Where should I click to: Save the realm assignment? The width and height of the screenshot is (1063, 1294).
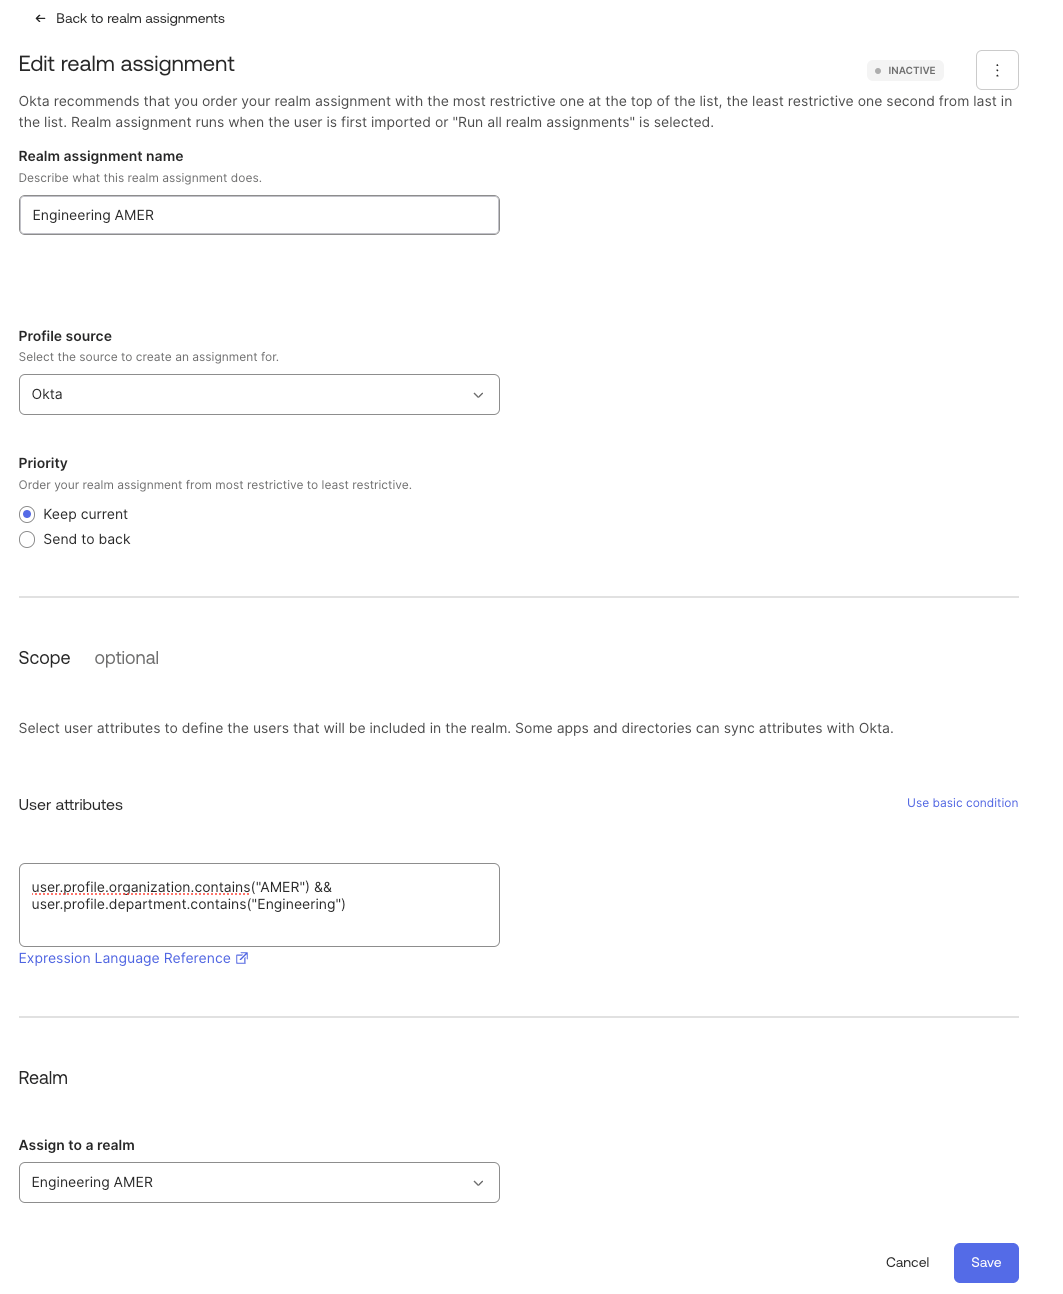[x=985, y=1263]
